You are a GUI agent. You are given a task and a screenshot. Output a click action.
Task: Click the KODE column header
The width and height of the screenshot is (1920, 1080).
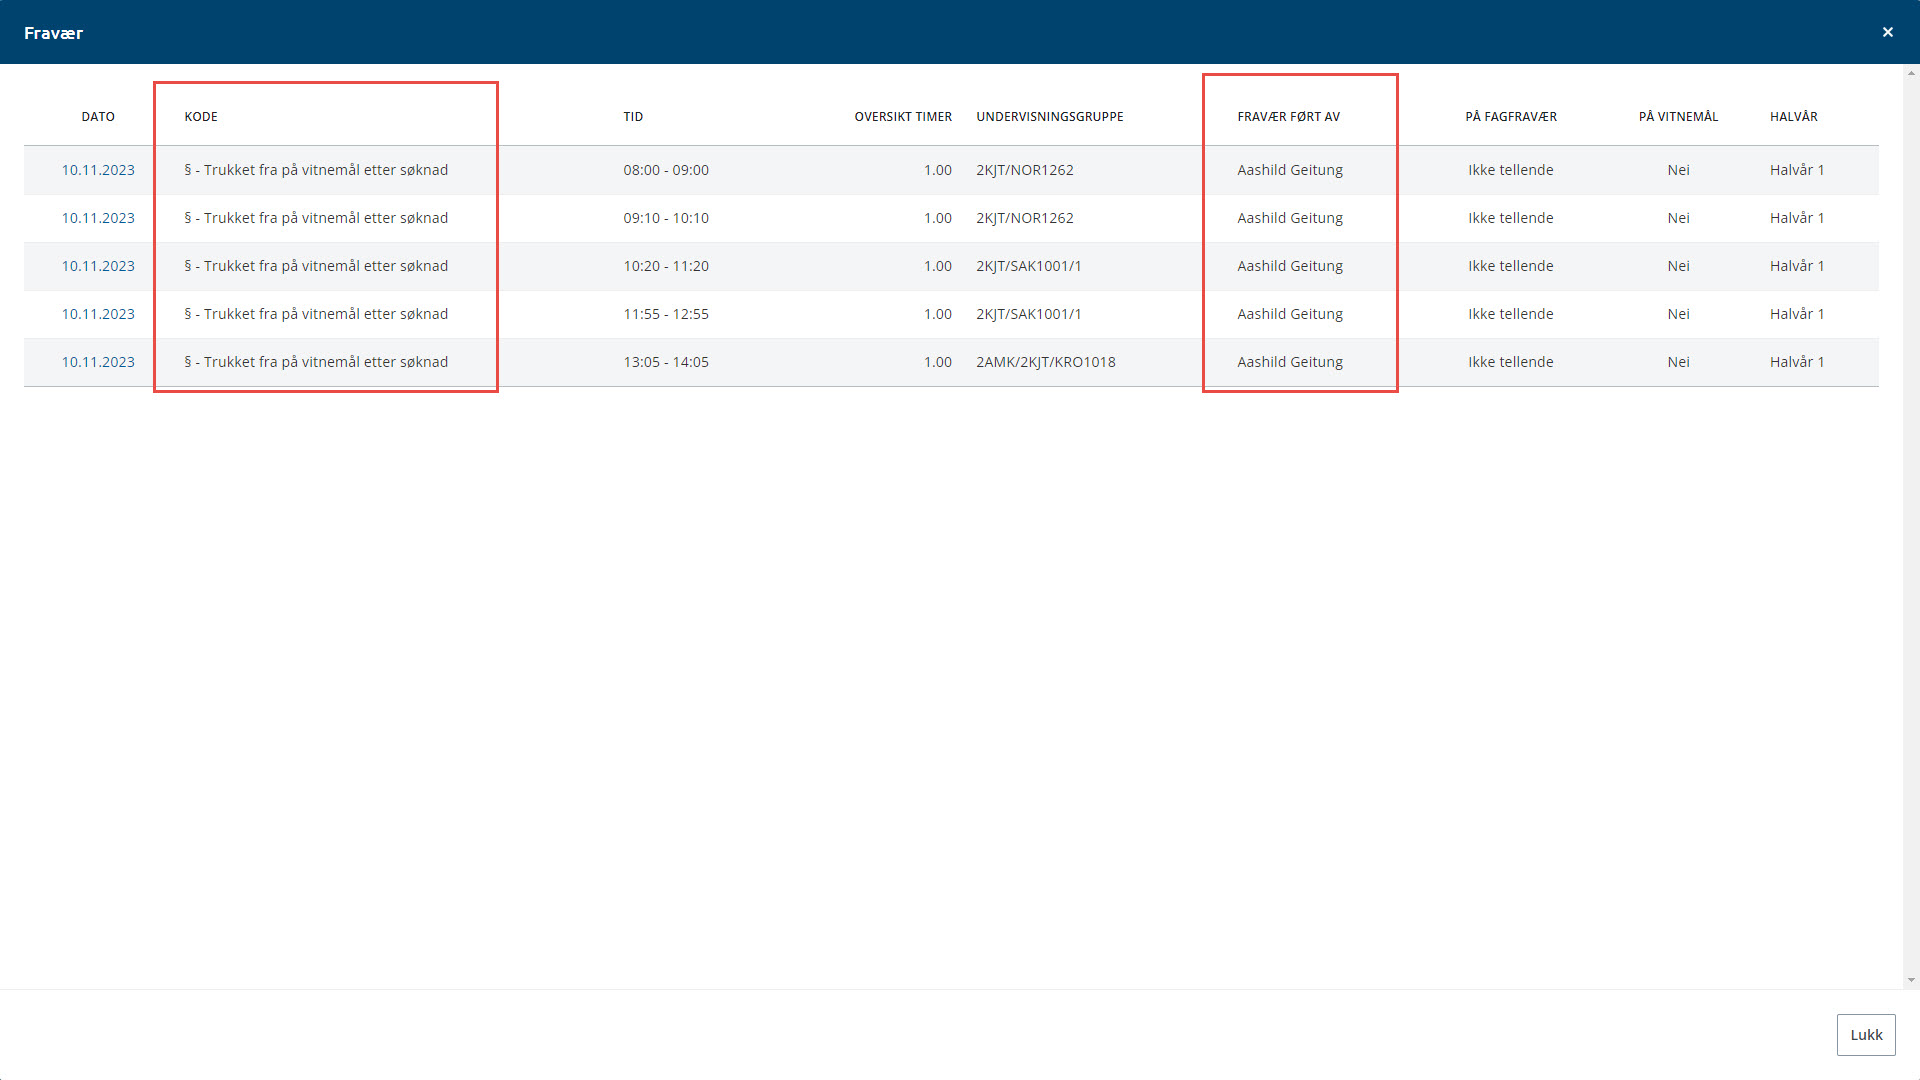coord(201,117)
